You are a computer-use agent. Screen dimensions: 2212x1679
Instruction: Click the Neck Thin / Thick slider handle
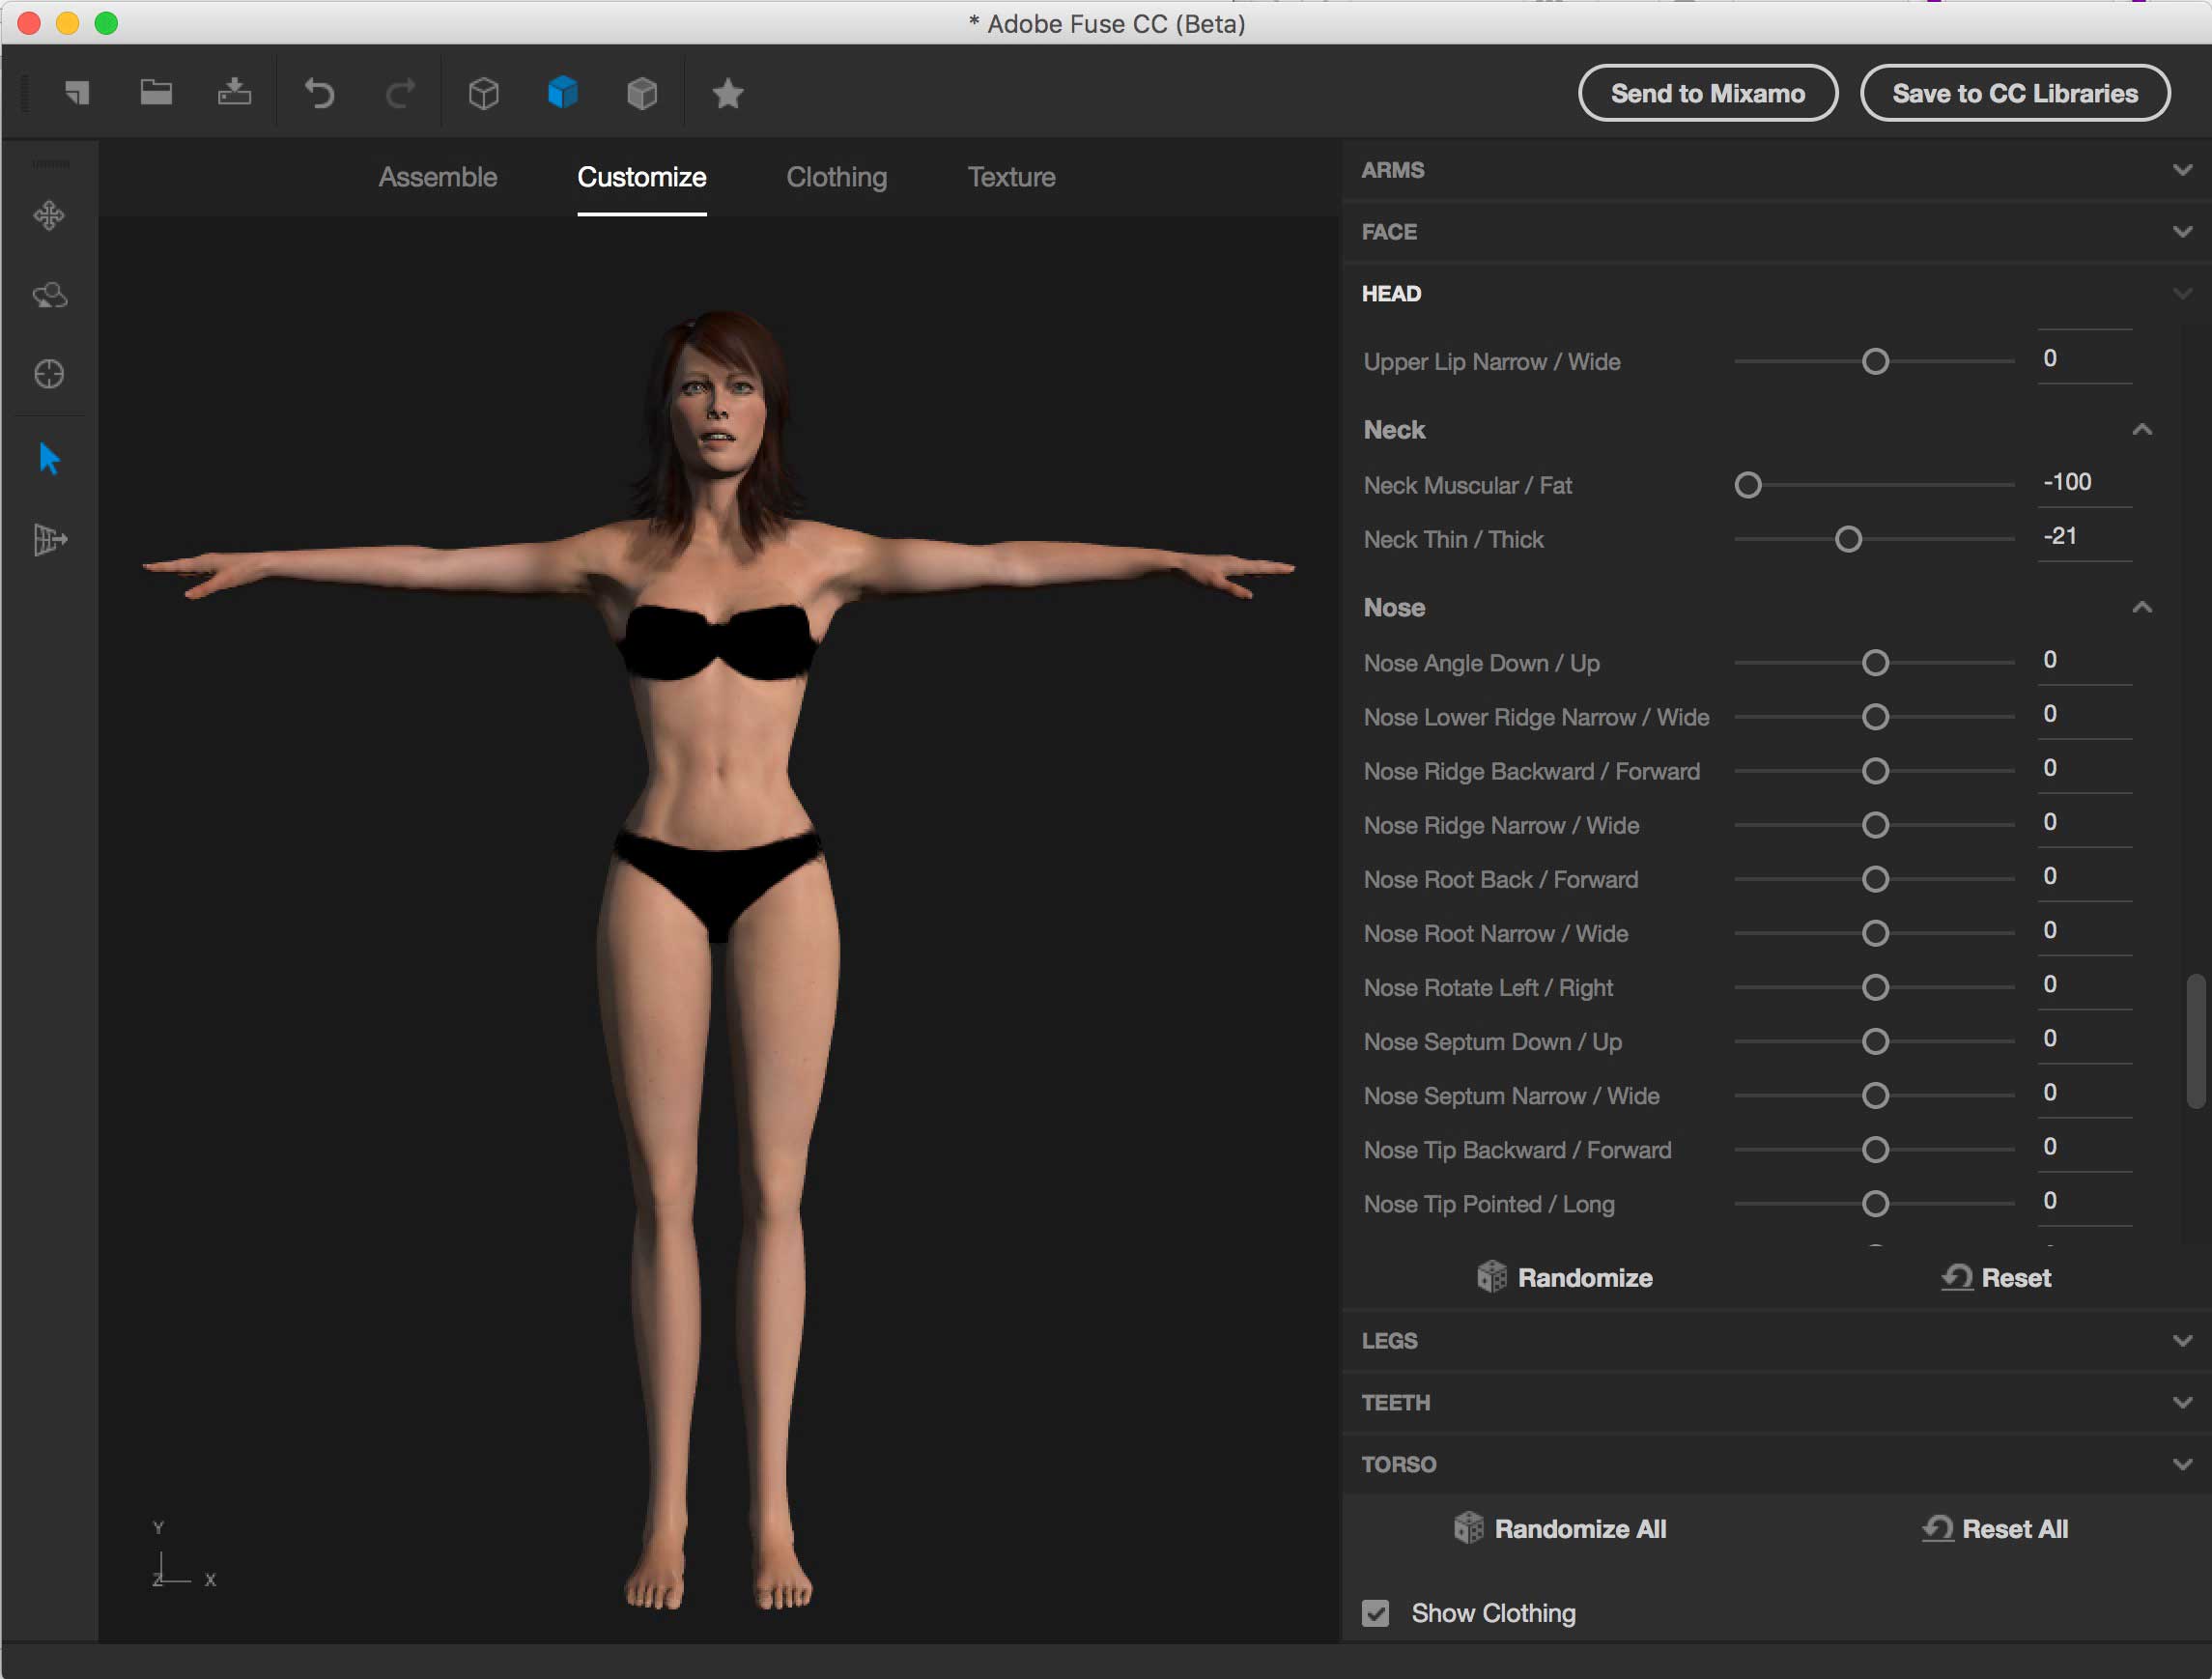pyautogui.click(x=1848, y=540)
